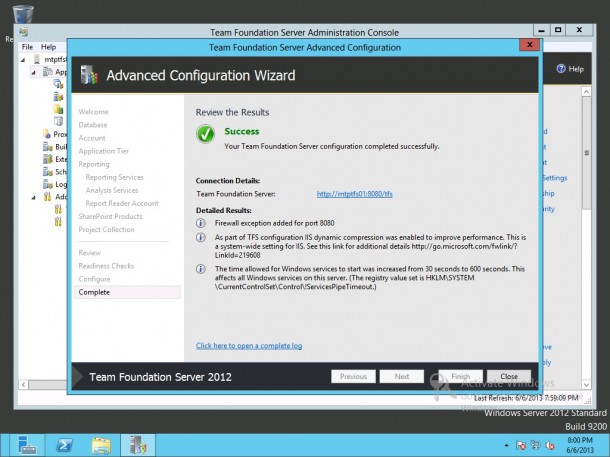
Task: Collapse the Additional Tools tree node
Action: 33,197
